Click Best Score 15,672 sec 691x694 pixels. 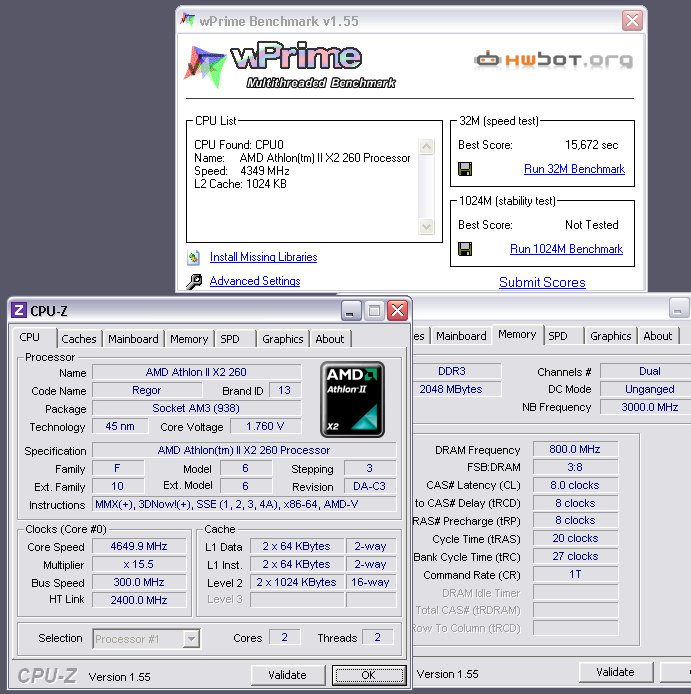pyautogui.click(x=591, y=145)
